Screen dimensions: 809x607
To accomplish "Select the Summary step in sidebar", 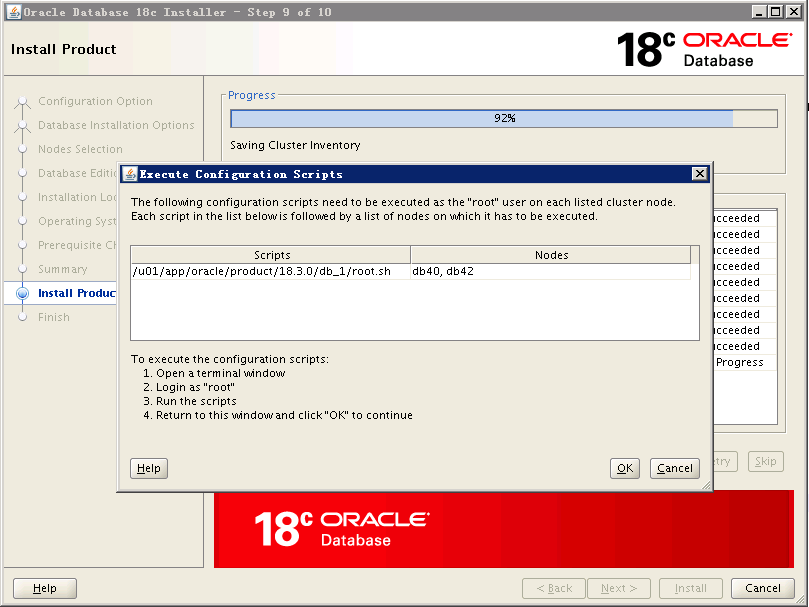I will point(62,269).
